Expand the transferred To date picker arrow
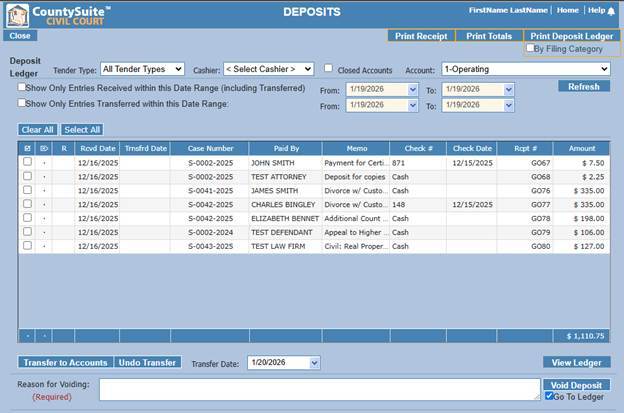 coord(509,105)
